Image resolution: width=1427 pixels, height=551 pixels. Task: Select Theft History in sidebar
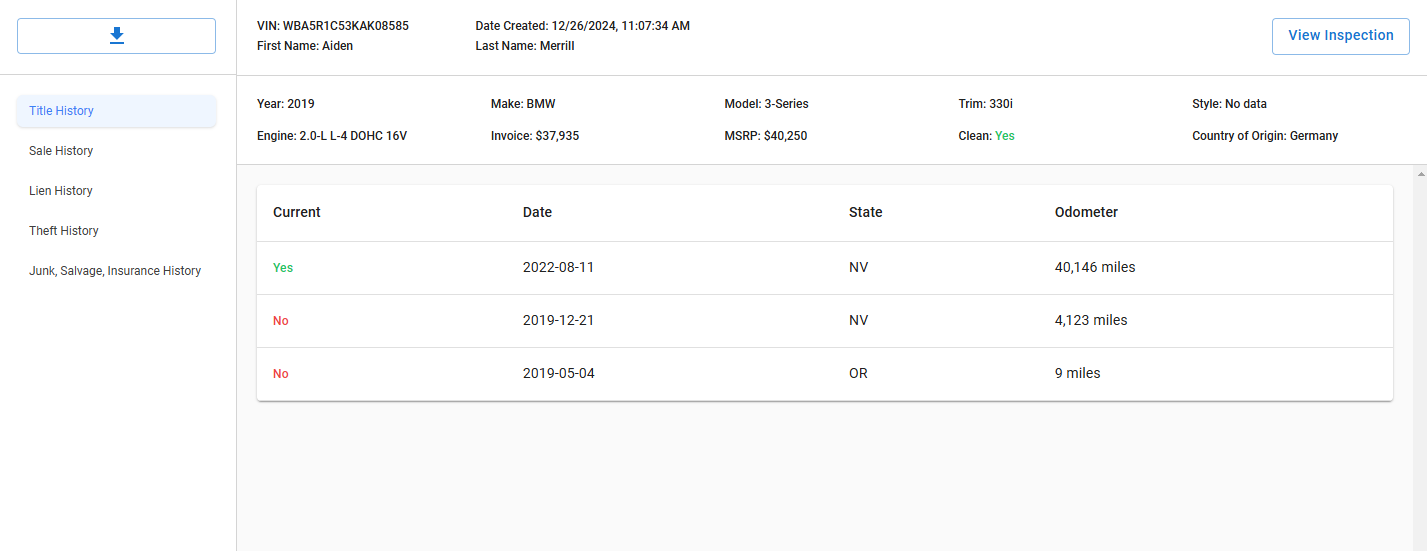click(x=116, y=231)
